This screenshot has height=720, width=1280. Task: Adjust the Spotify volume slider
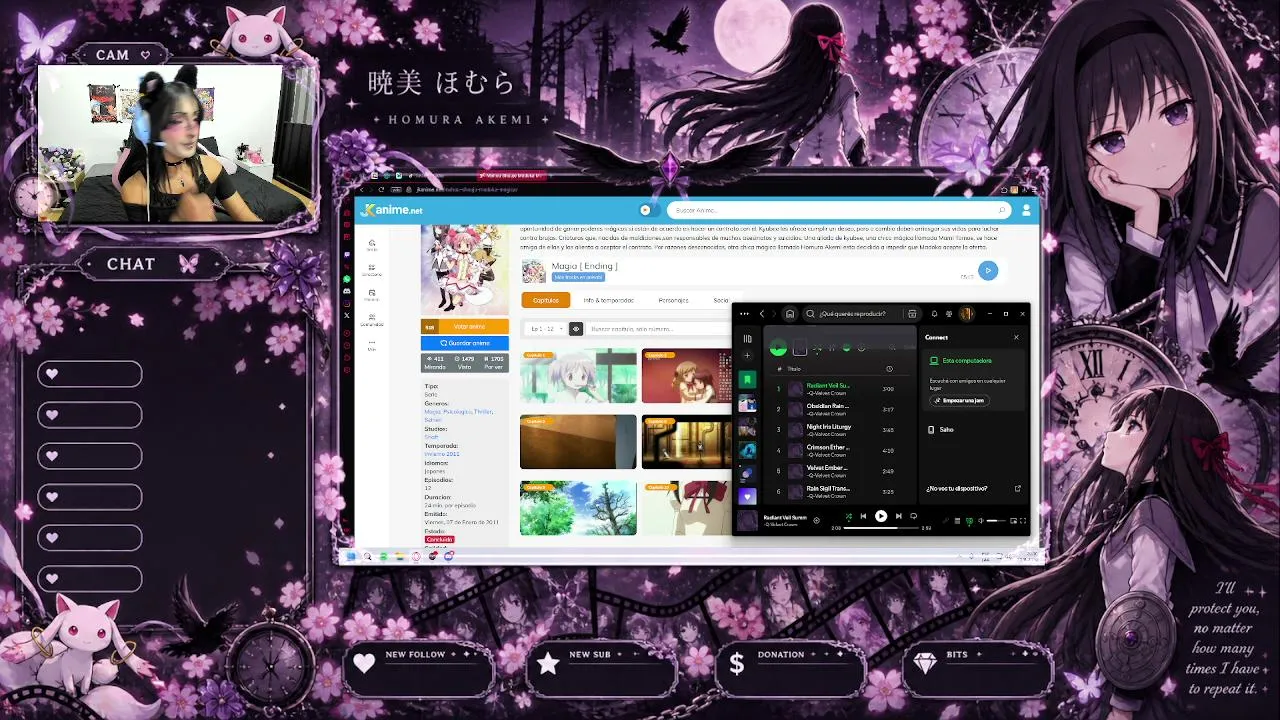[x=996, y=521]
